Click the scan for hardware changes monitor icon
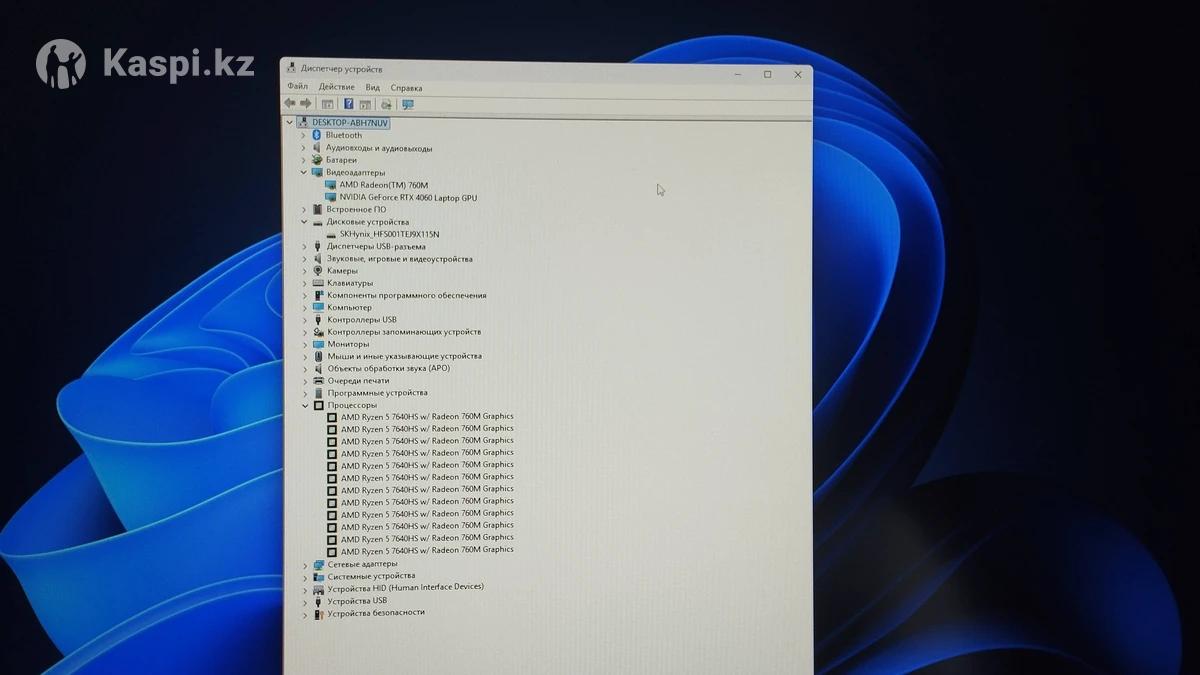Image resolution: width=1200 pixels, height=675 pixels. click(x=408, y=104)
